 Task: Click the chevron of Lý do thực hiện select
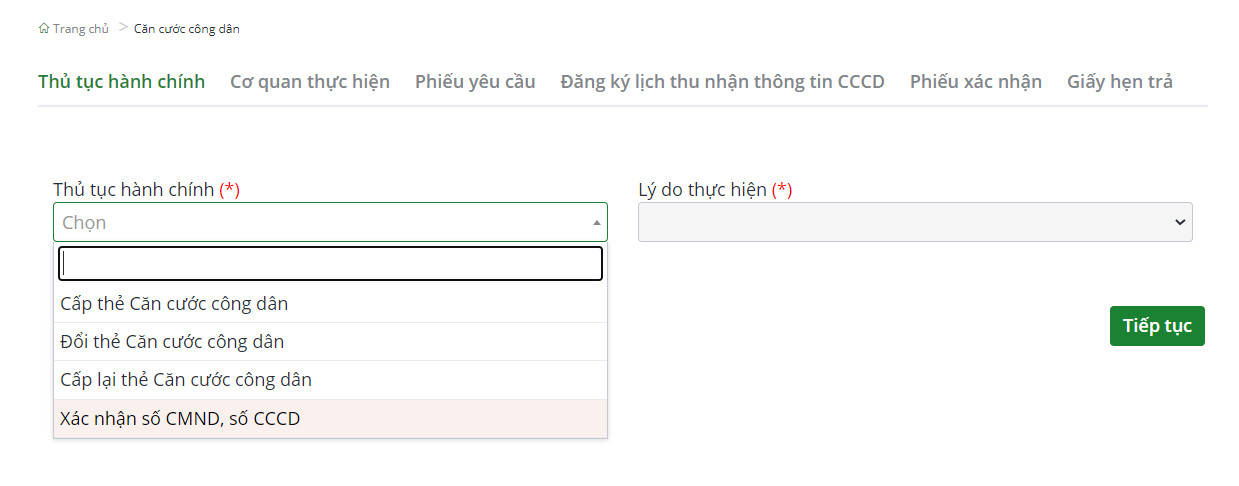pyautogui.click(x=1180, y=223)
